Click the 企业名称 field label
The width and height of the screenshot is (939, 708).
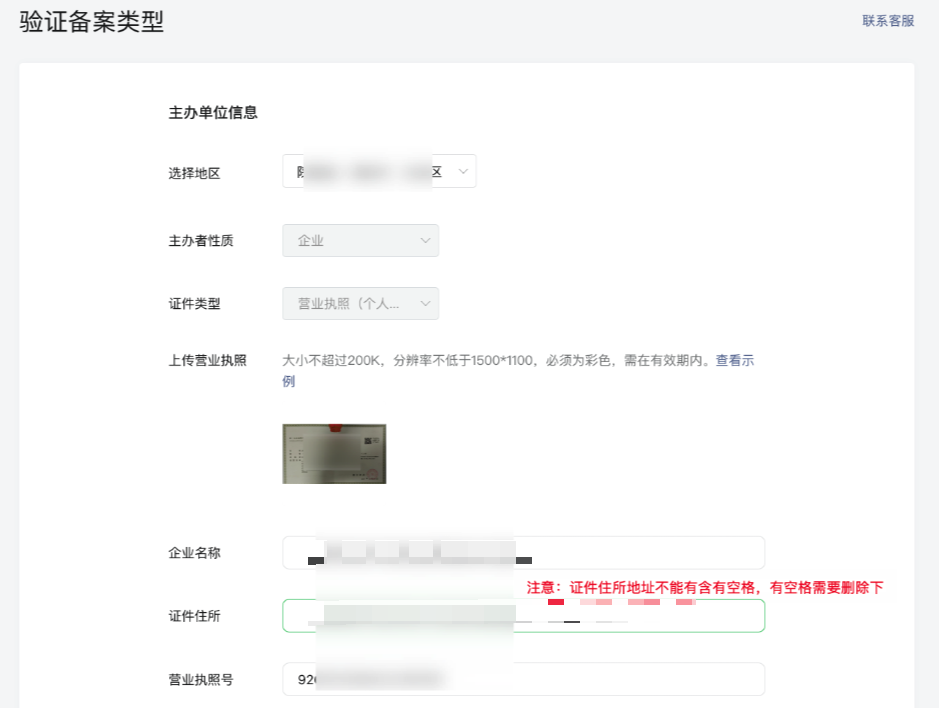(194, 553)
